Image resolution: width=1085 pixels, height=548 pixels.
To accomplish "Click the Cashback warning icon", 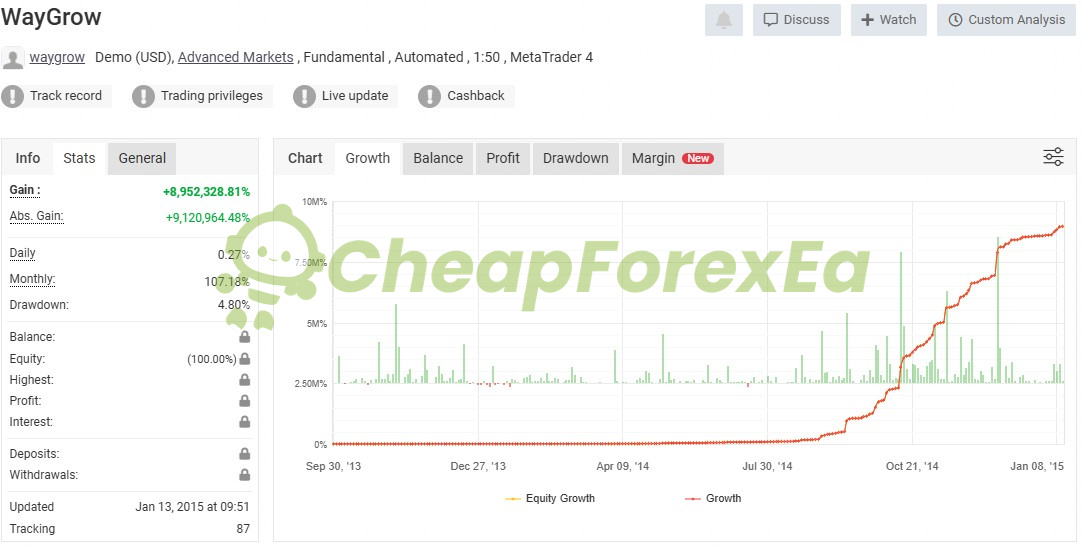I will 429,96.
